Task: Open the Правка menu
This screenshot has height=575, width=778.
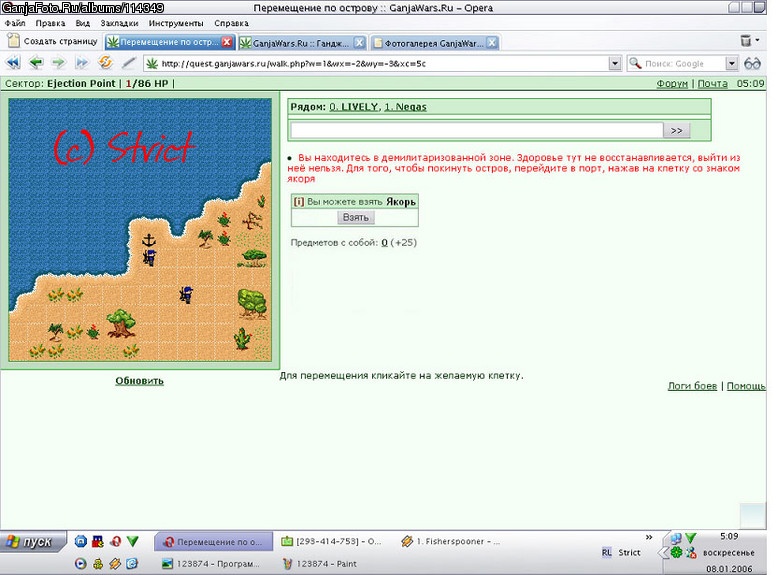Action: point(50,23)
